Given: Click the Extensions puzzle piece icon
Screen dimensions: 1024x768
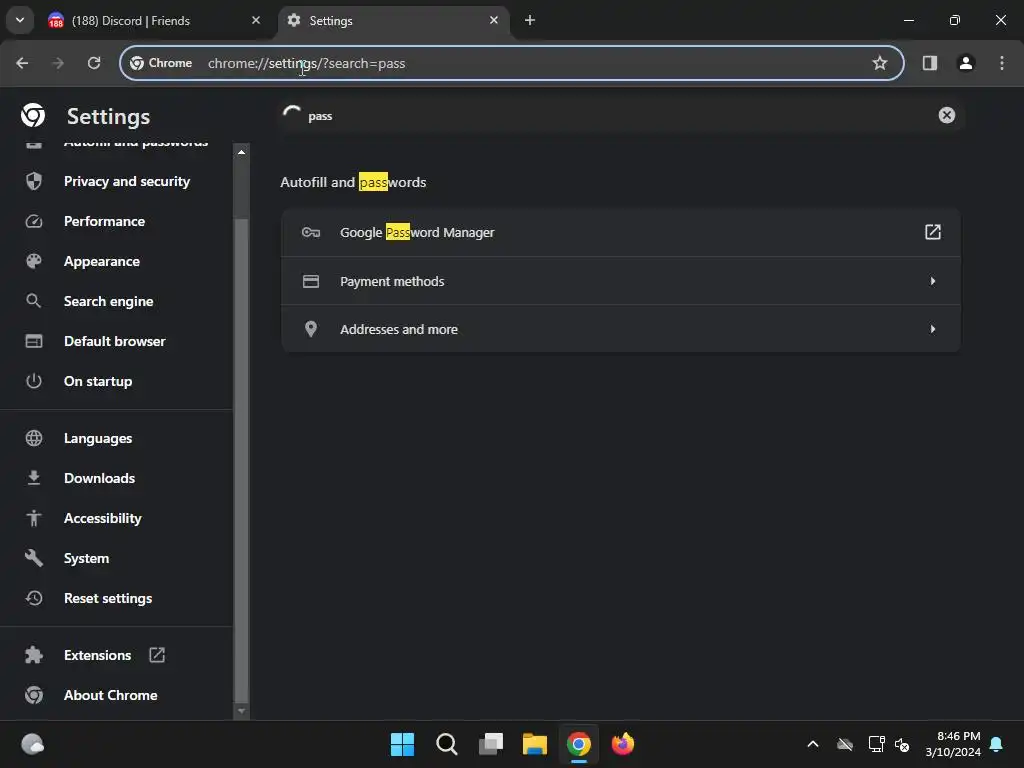Looking at the screenshot, I should (x=34, y=655).
